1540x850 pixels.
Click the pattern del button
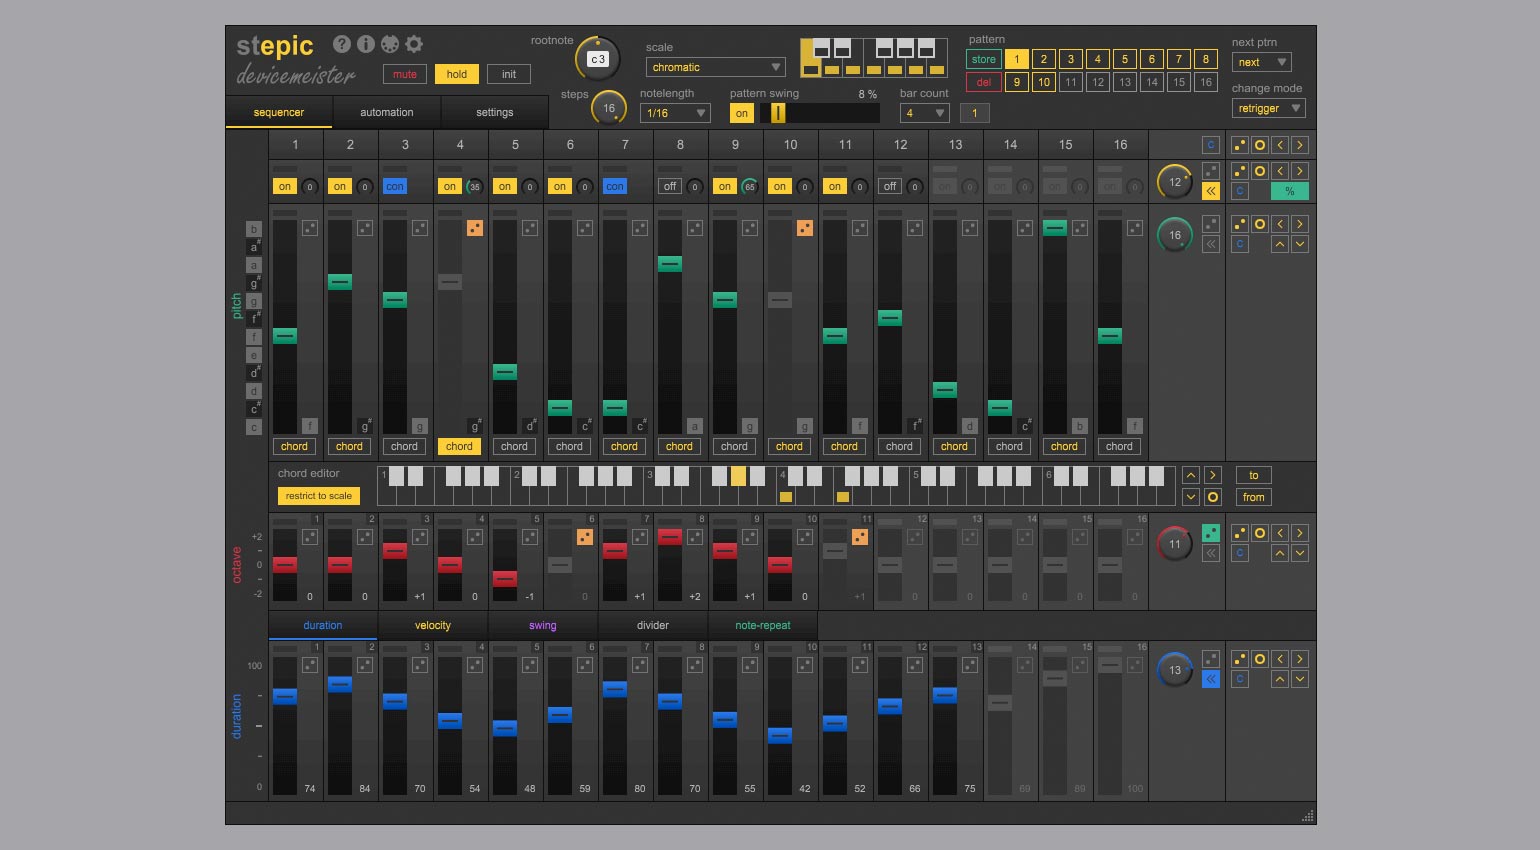[984, 82]
